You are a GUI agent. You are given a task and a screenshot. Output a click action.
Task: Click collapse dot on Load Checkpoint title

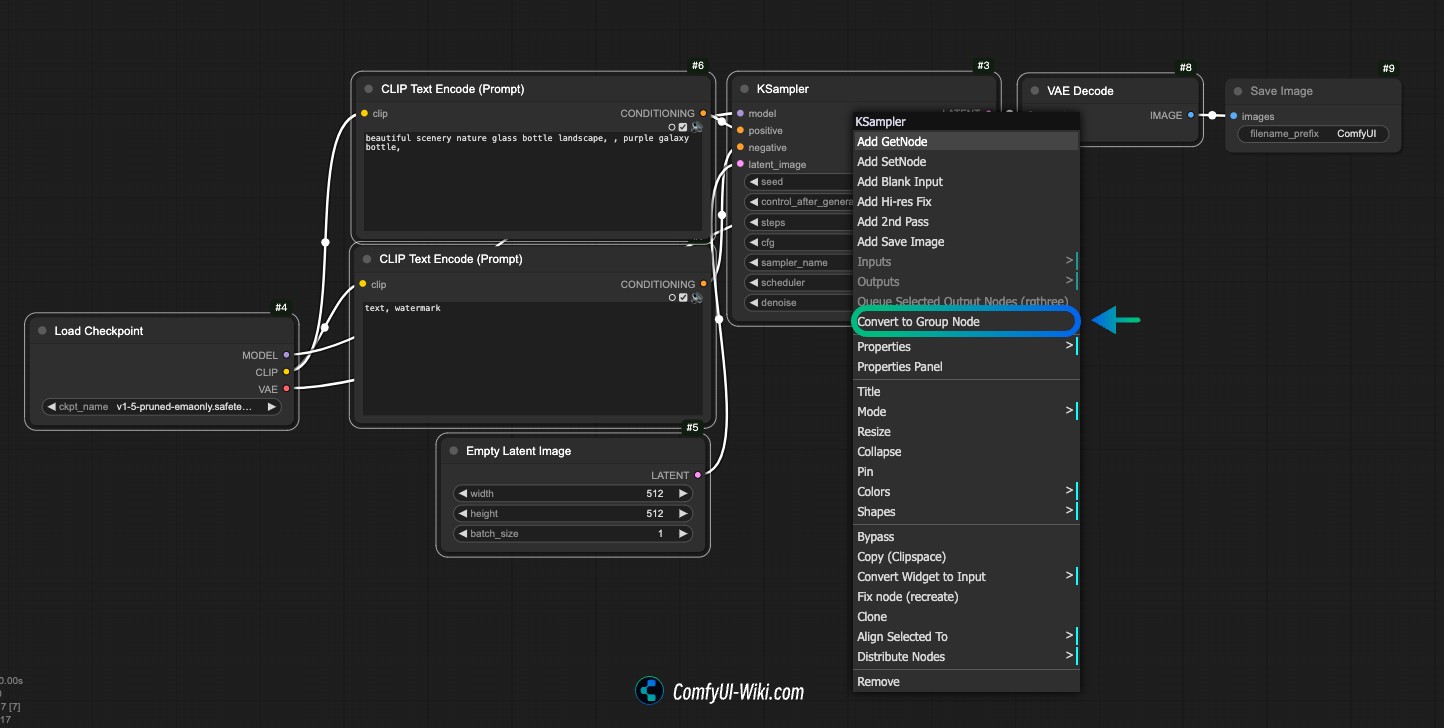click(42, 331)
